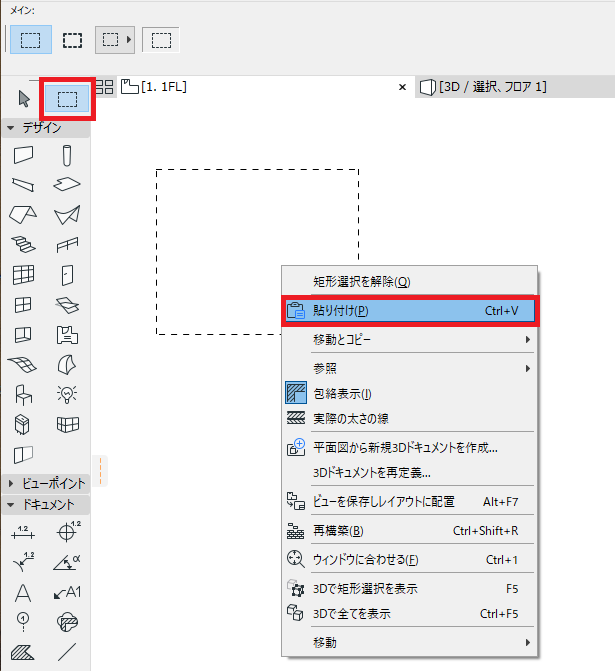Select the Wall tool
This screenshot has height=671, width=615.
point(23,155)
